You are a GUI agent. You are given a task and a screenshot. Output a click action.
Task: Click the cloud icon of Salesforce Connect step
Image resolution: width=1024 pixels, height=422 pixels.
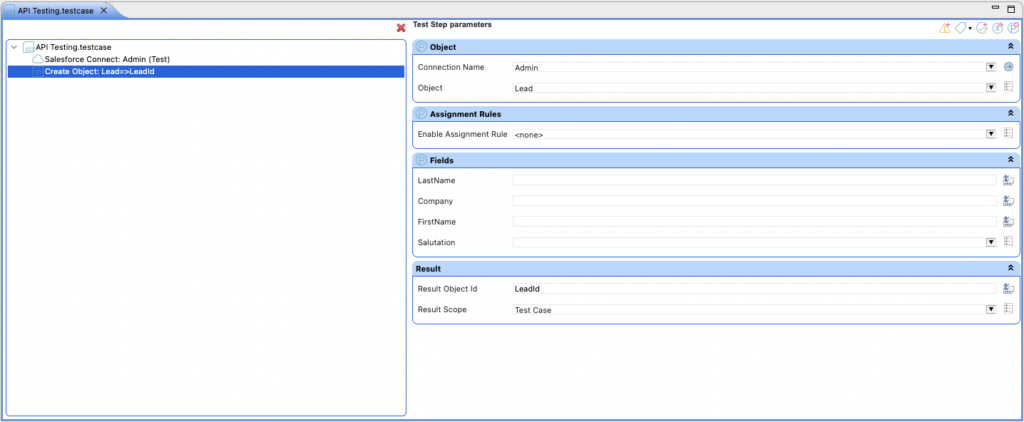click(38, 59)
